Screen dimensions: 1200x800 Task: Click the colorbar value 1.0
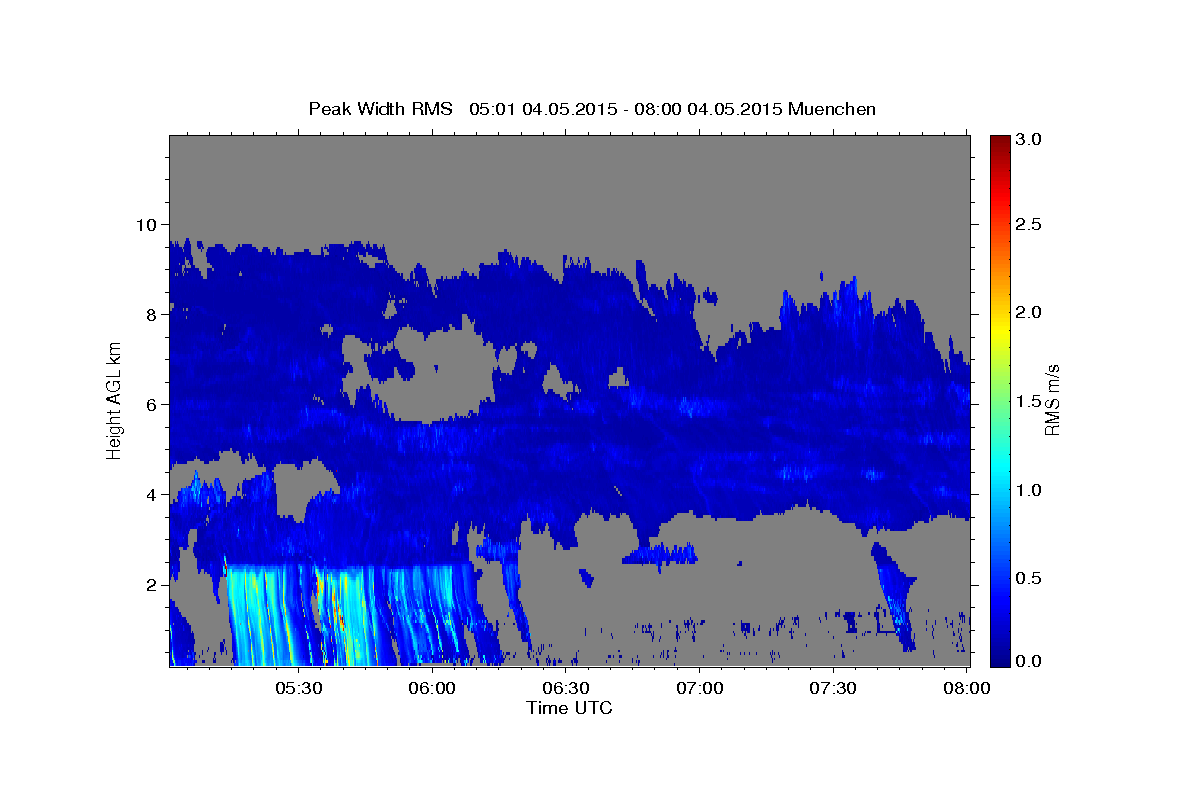click(1029, 490)
